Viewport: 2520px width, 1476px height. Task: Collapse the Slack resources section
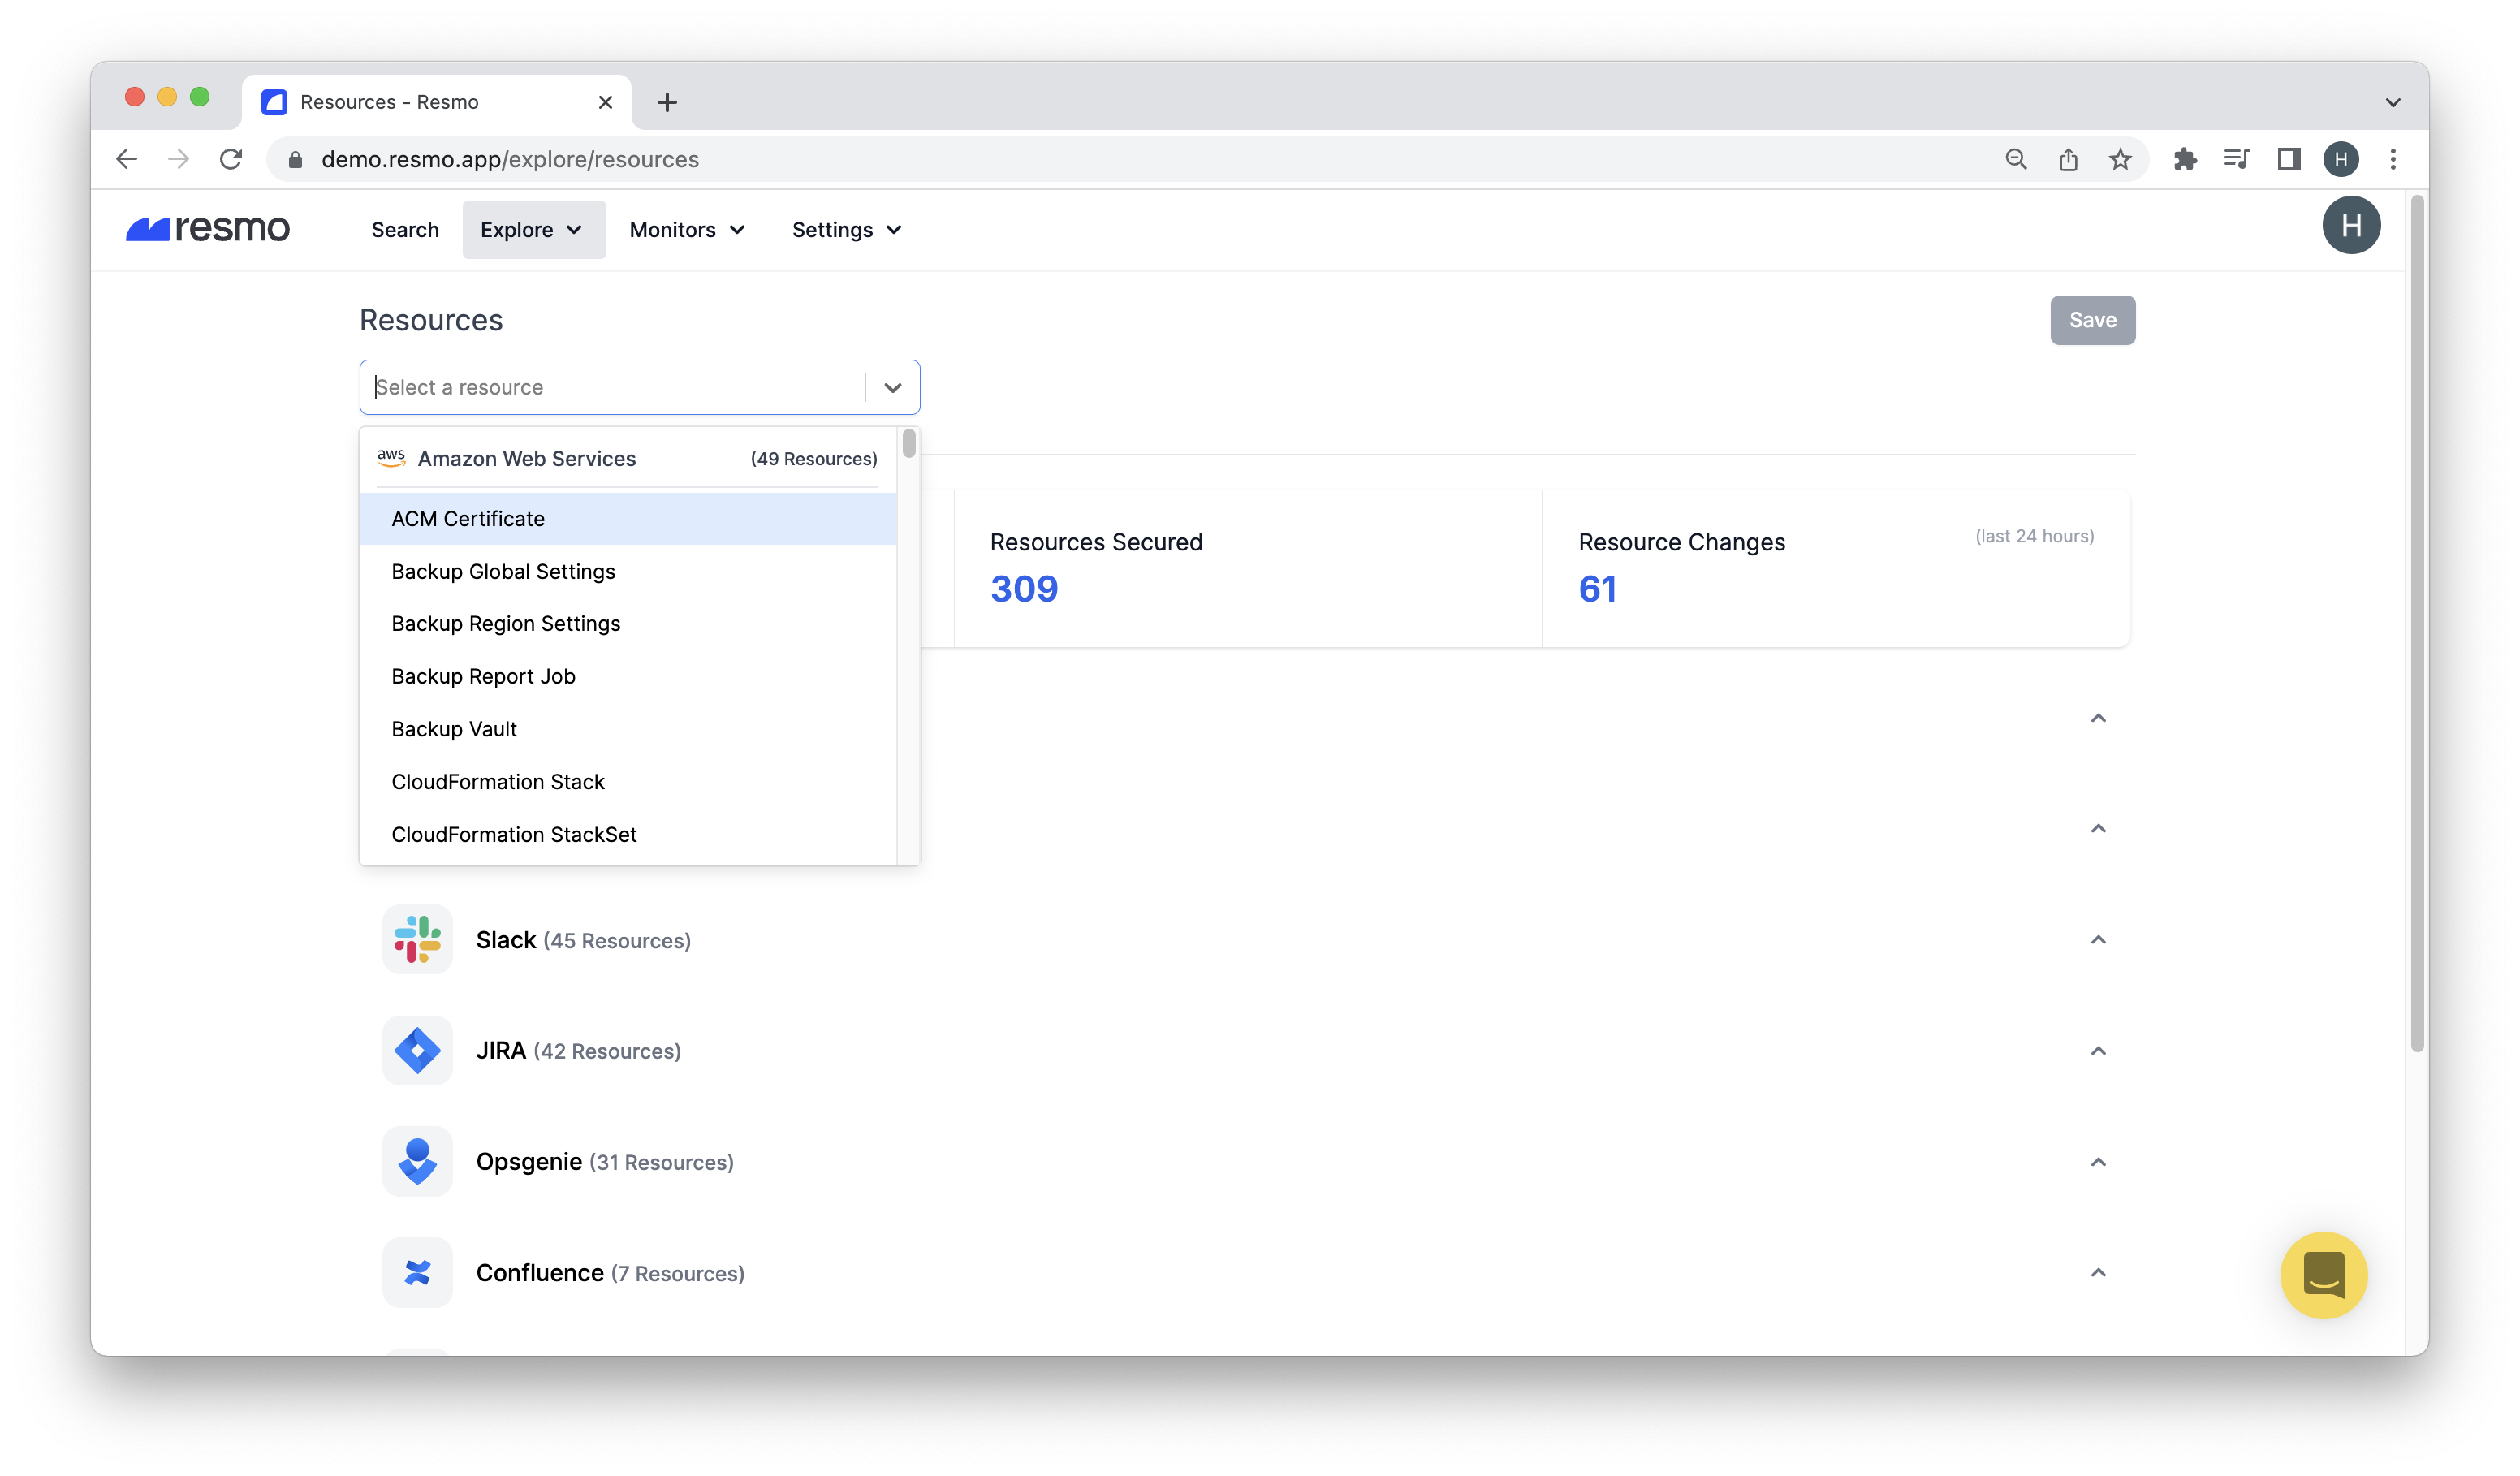pos(2097,939)
